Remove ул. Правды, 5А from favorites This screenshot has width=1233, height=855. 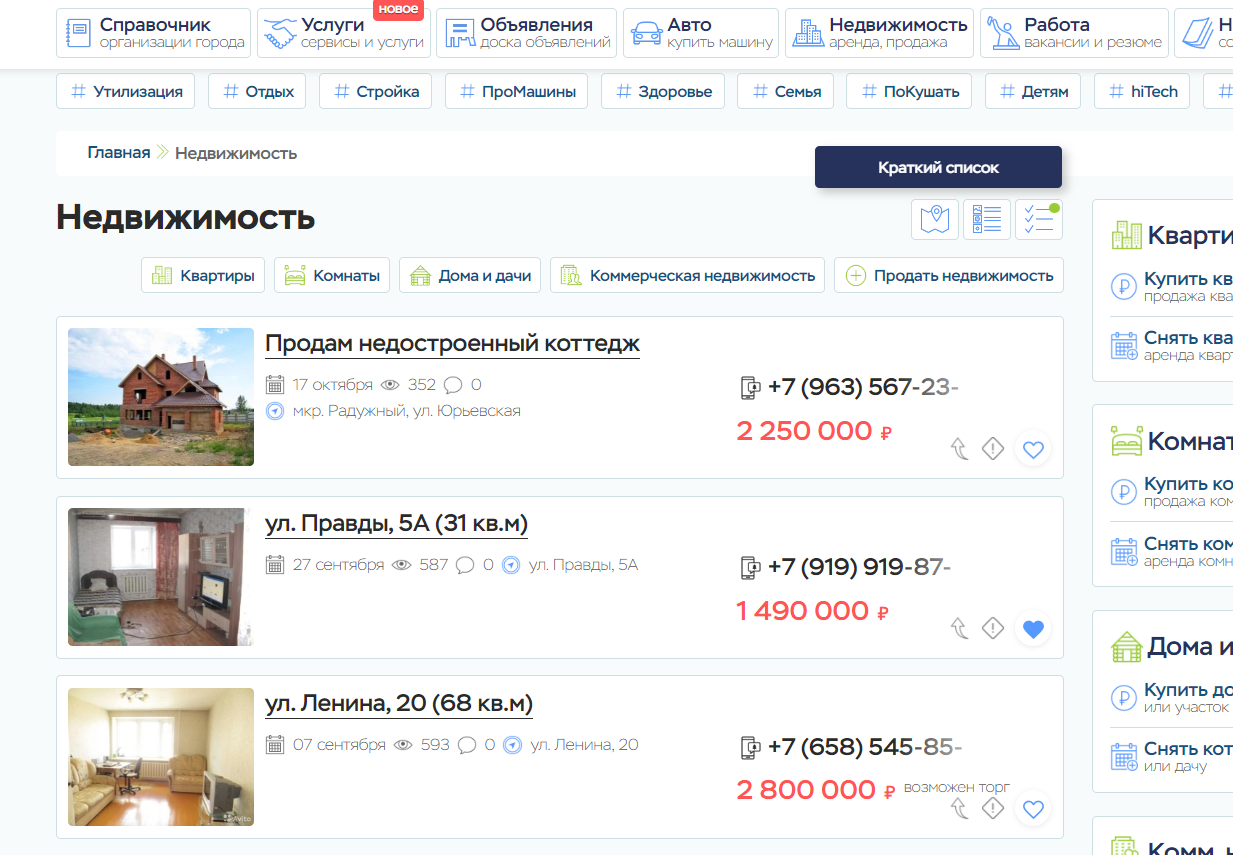1033,629
